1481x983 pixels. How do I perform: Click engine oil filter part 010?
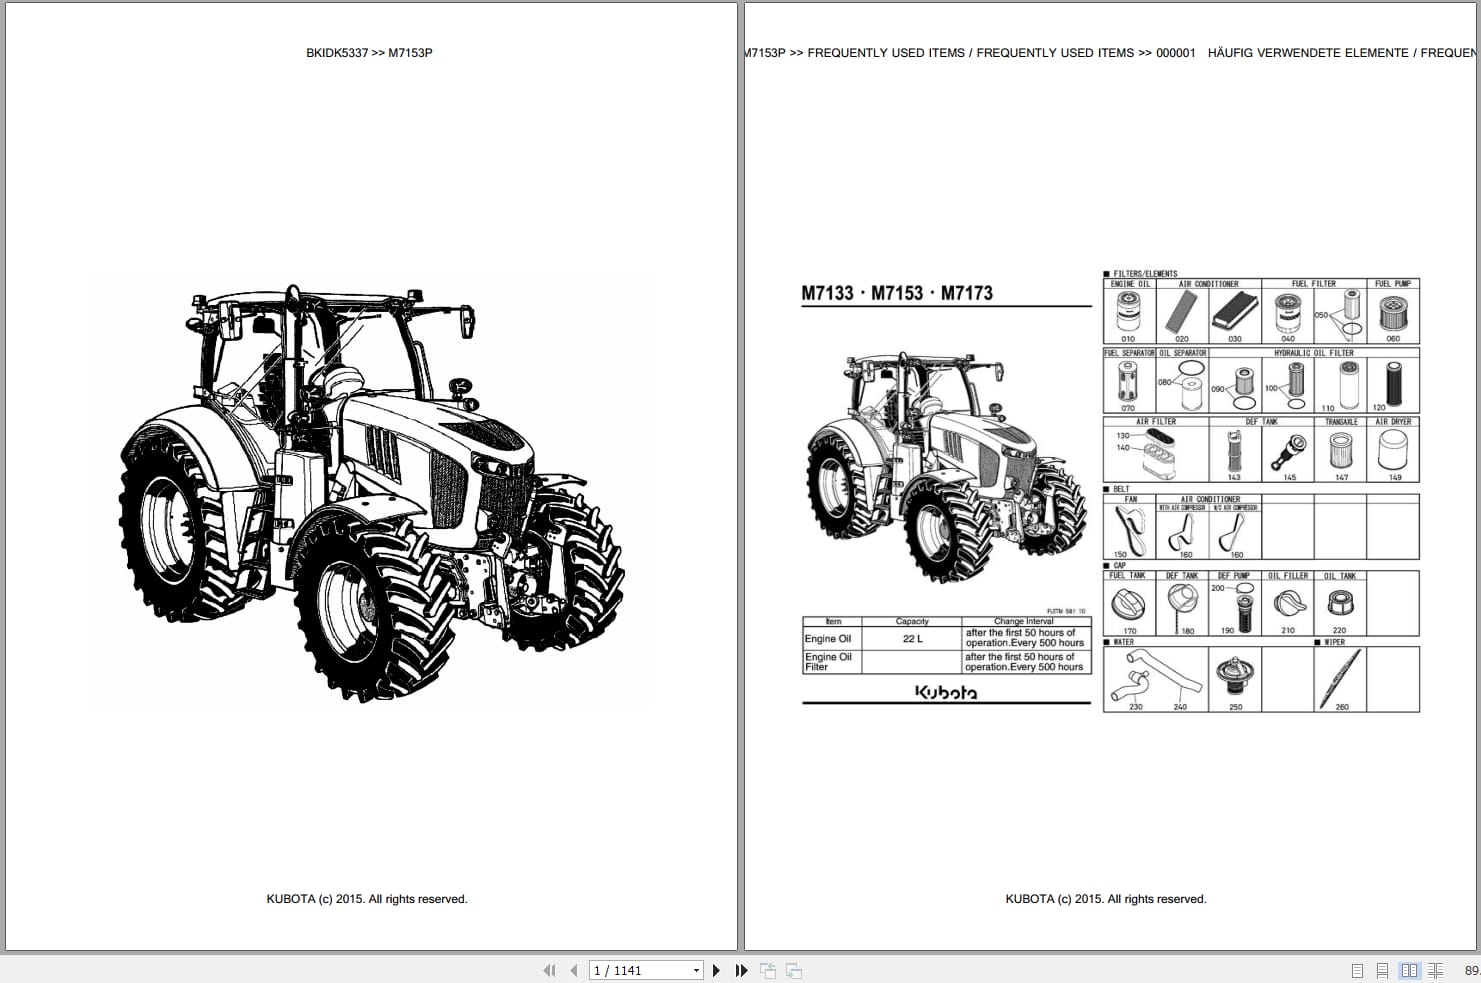click(x=1128, y=312)
